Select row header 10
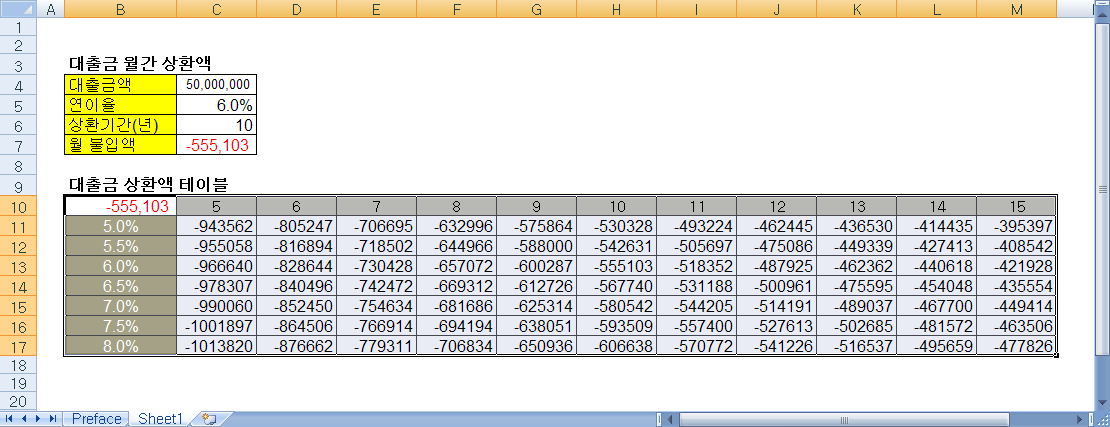Viewport: 1110px width, 427px height. [x=17, y=207]
